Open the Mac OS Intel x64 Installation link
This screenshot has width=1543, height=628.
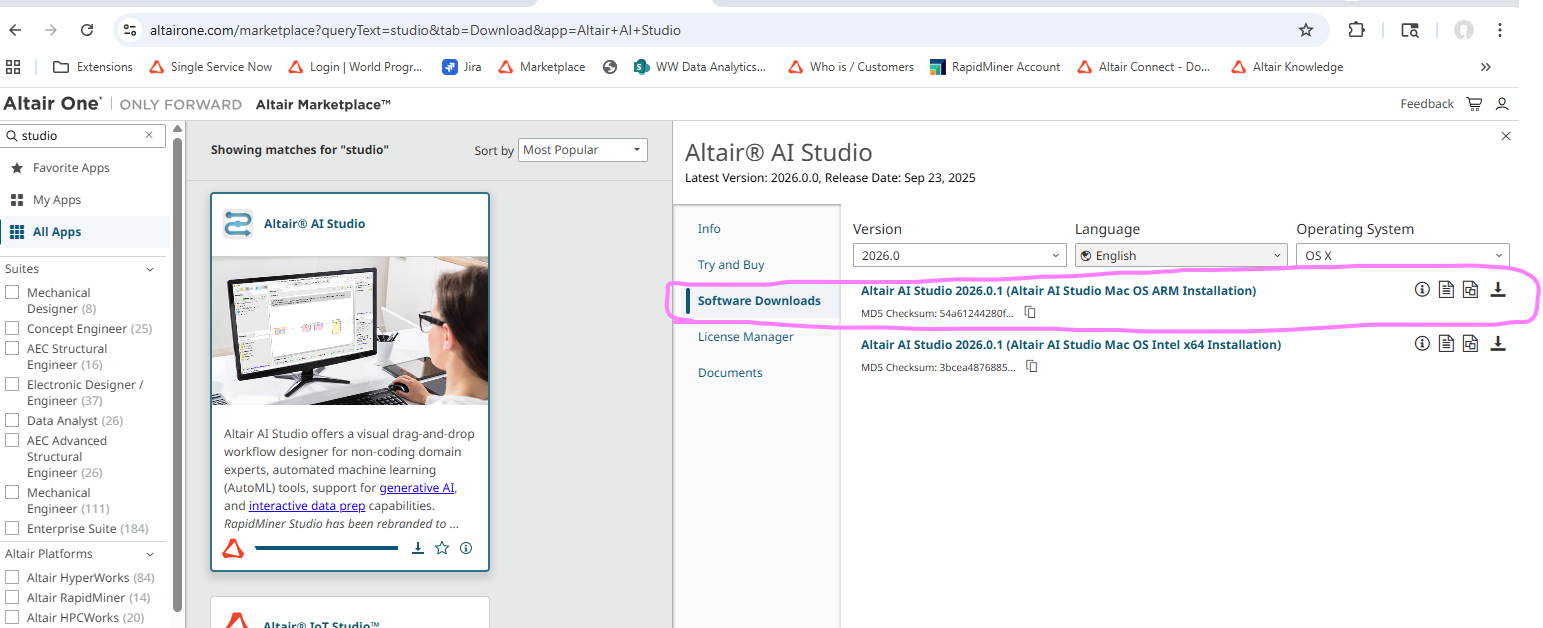[x=1071, y=345]
